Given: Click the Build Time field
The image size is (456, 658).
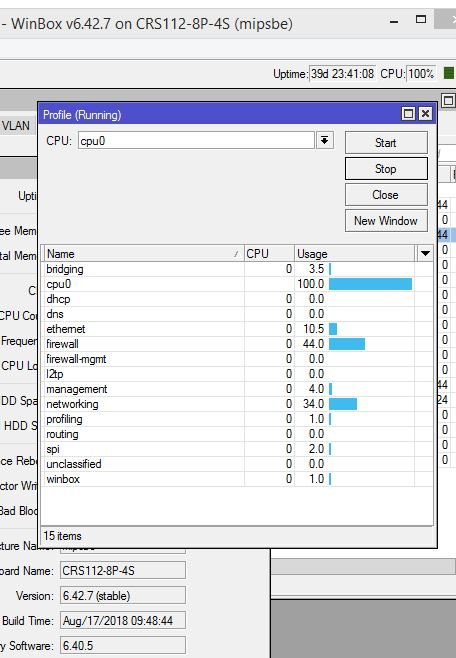Looking at the screenshot, I should [123, 621].
